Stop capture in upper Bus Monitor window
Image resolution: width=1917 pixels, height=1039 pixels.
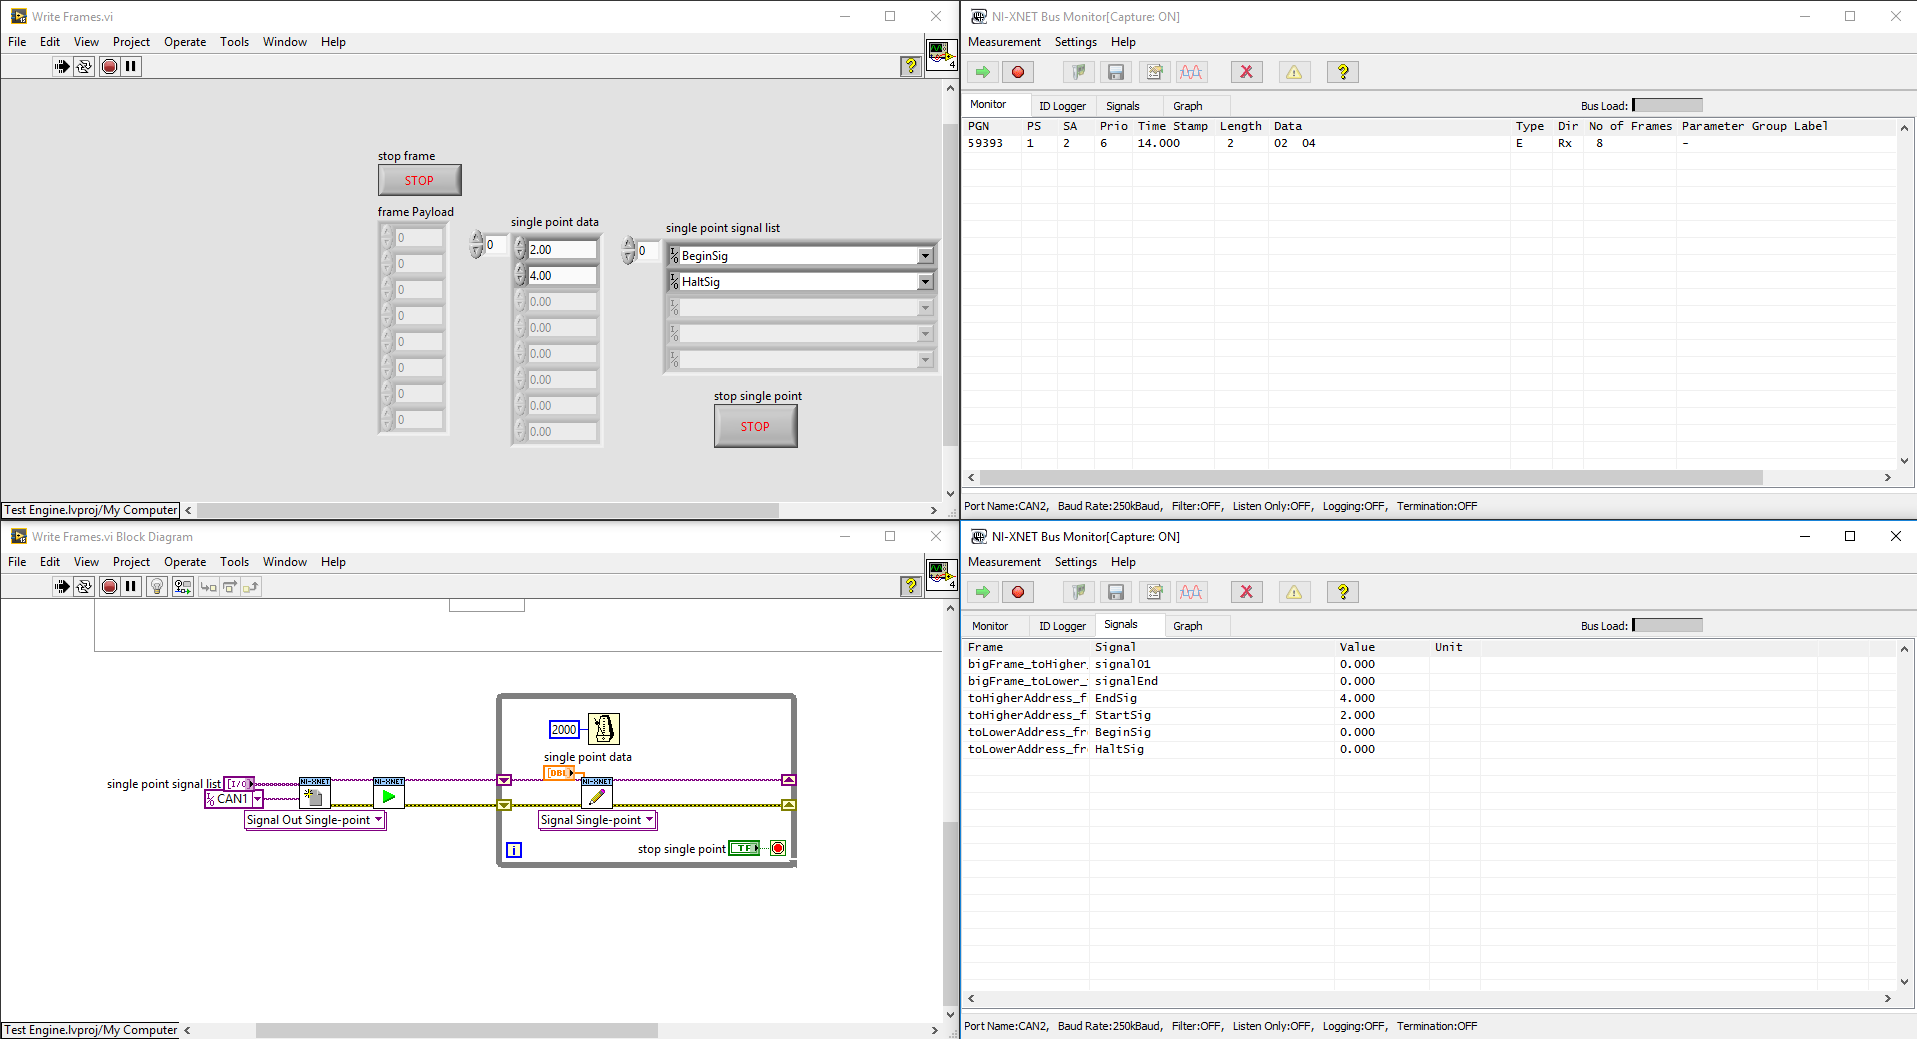[x=1018, y=72]
